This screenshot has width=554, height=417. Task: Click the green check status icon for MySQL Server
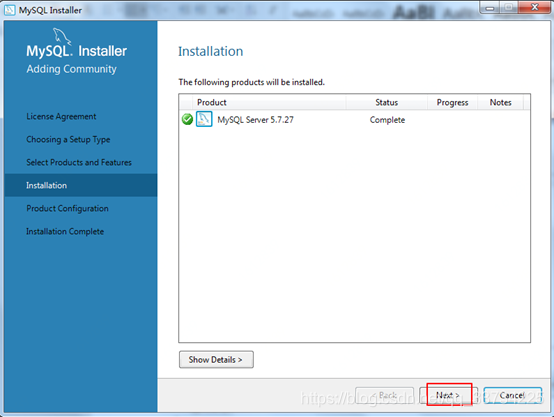point(187,119)
